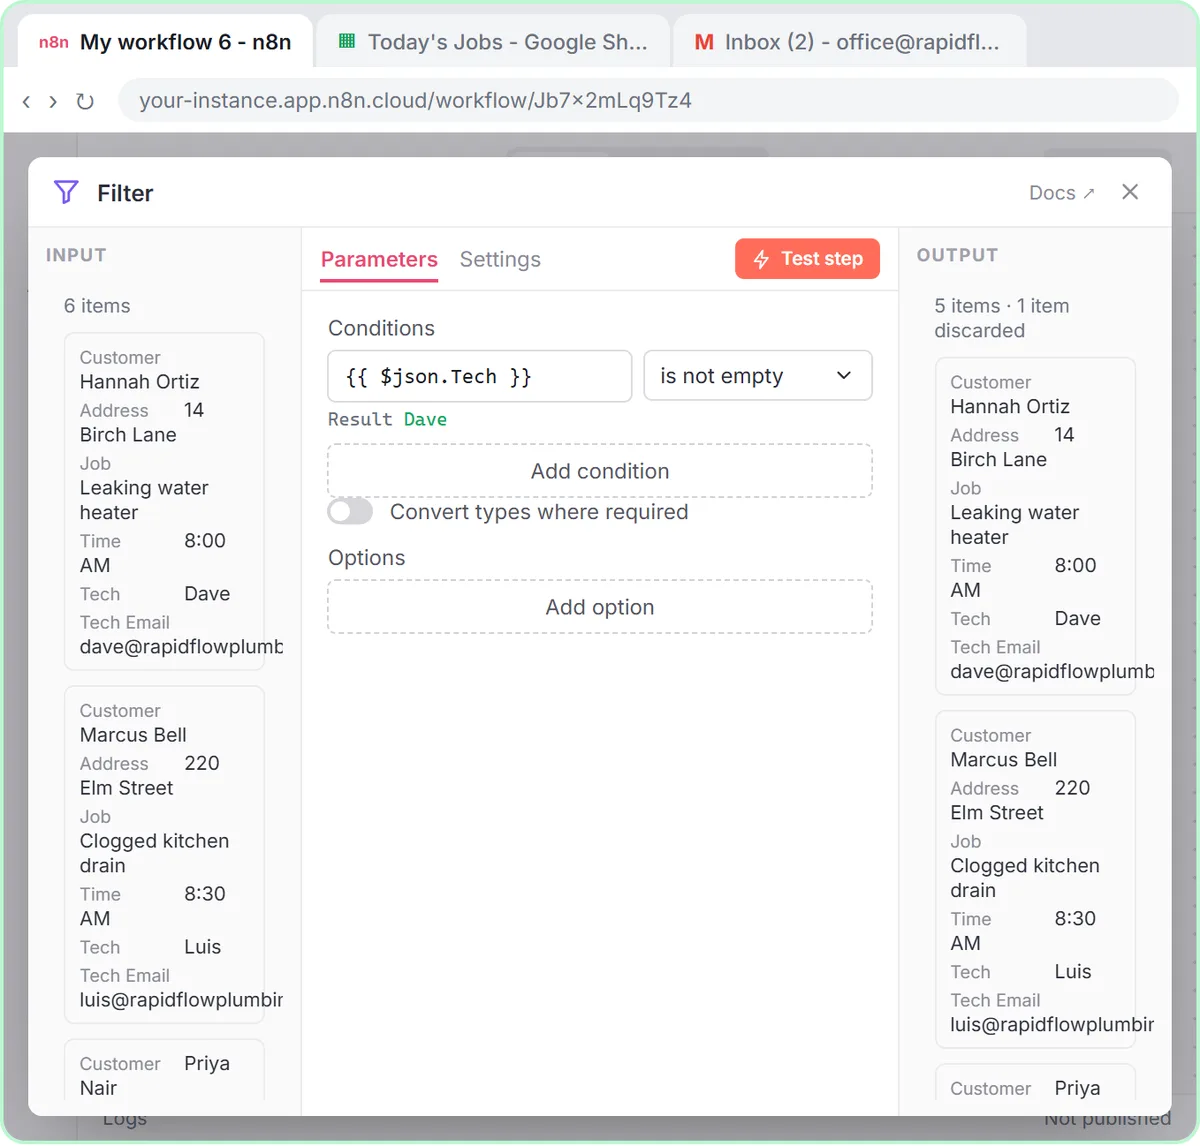Click the Test step button
The width and height of the screenshot is (1200, 1146).
[x=807, y=259]
